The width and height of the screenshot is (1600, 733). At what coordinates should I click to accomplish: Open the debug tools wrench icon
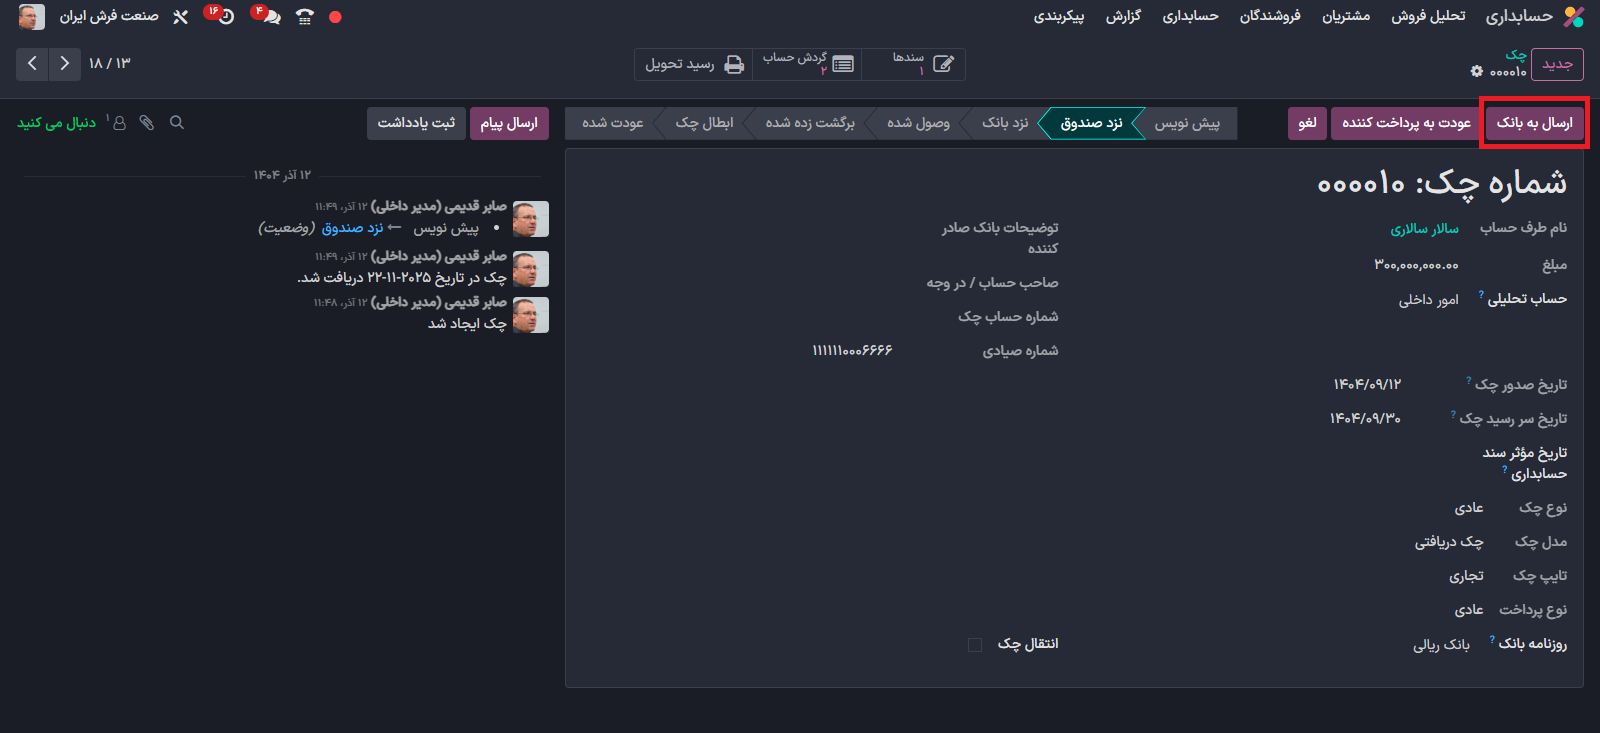point(180,17)
